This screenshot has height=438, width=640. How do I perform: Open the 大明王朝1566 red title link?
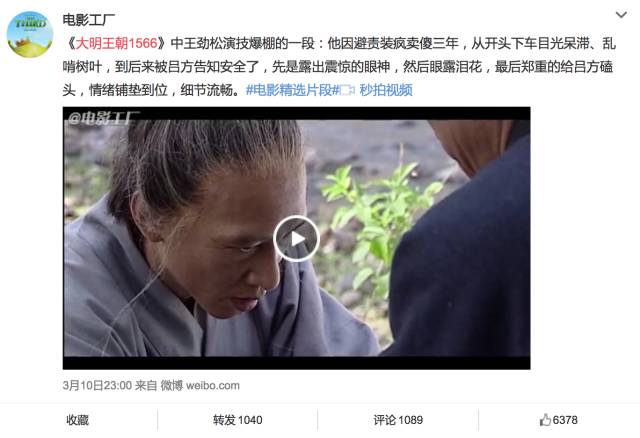point(116,43)
